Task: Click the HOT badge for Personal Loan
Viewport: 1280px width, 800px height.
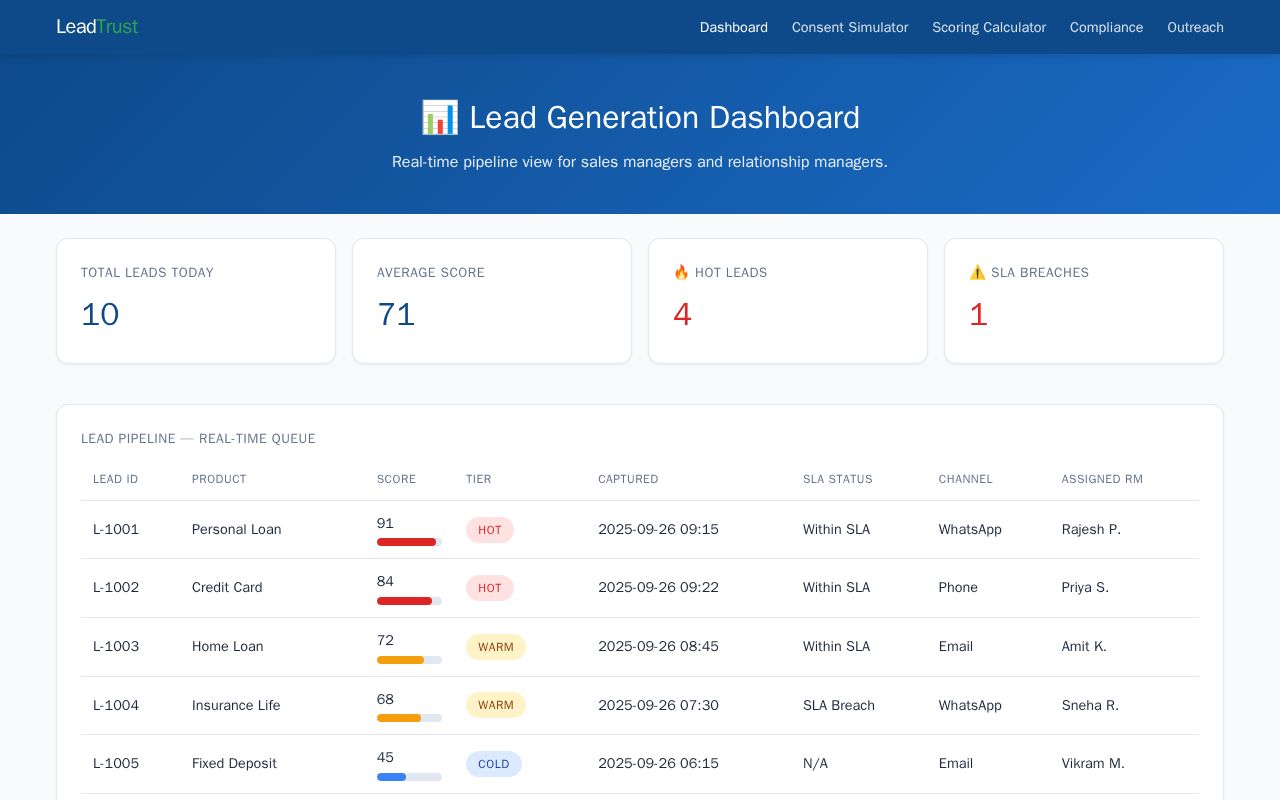Action: (490, 530)
